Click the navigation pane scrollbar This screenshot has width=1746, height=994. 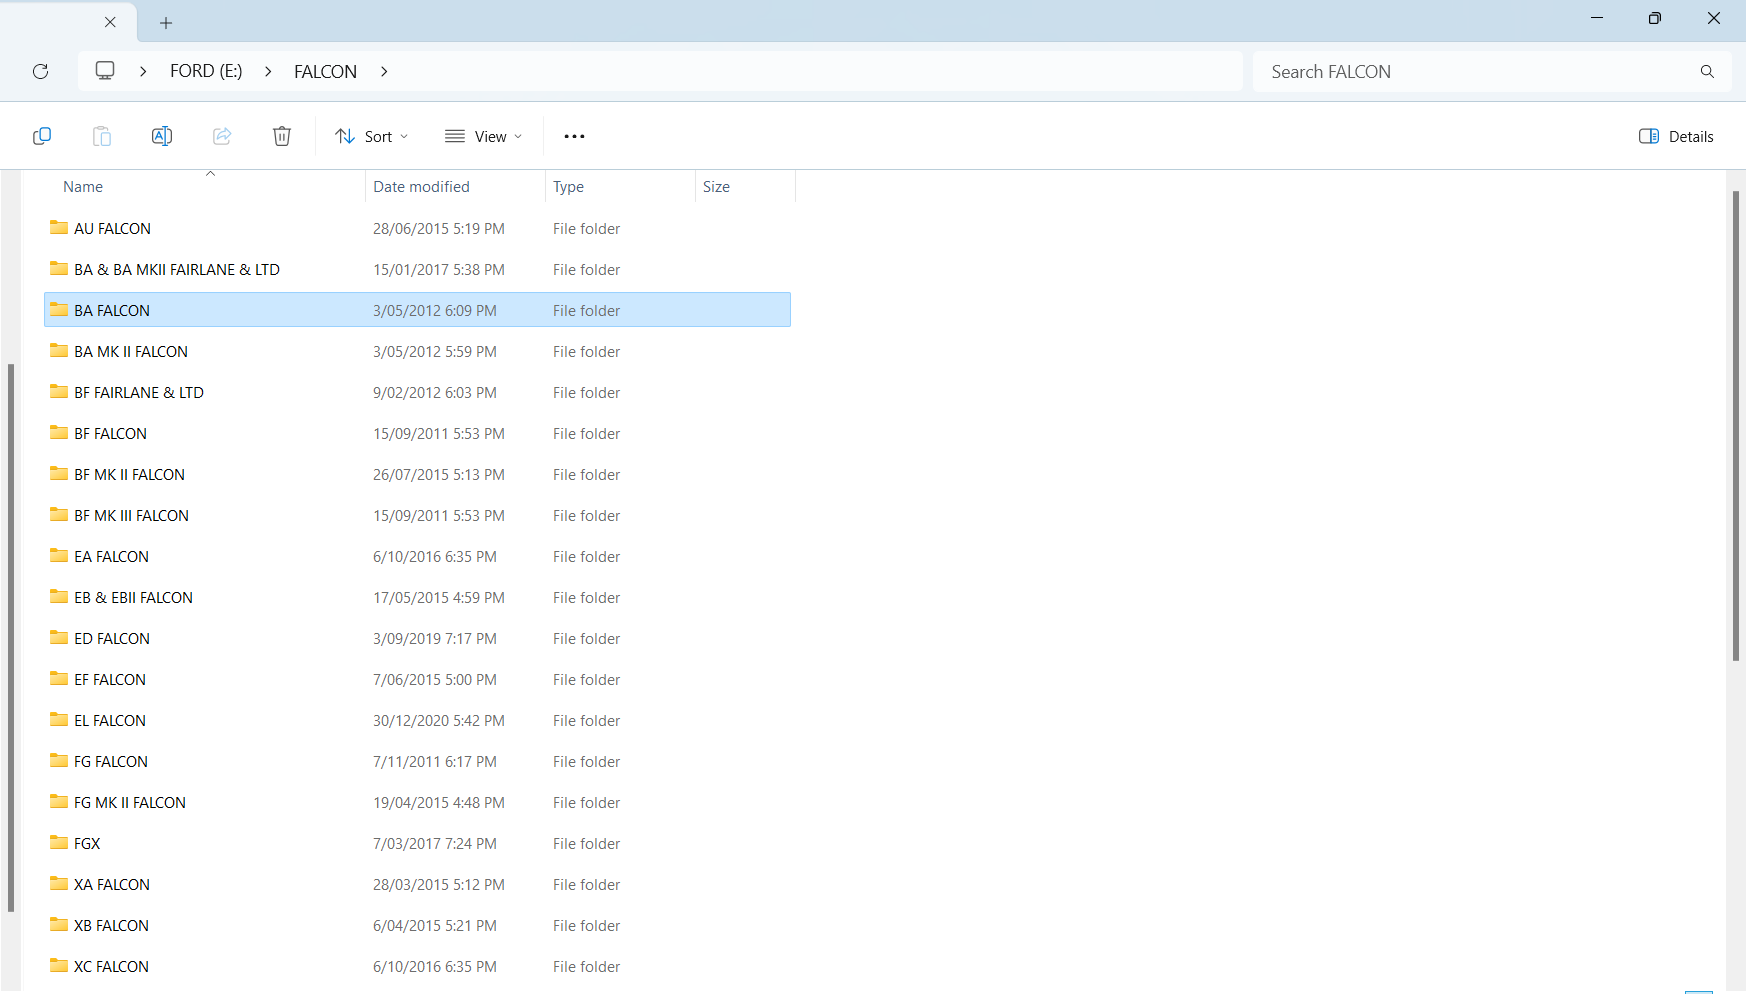tap(11, 638)
